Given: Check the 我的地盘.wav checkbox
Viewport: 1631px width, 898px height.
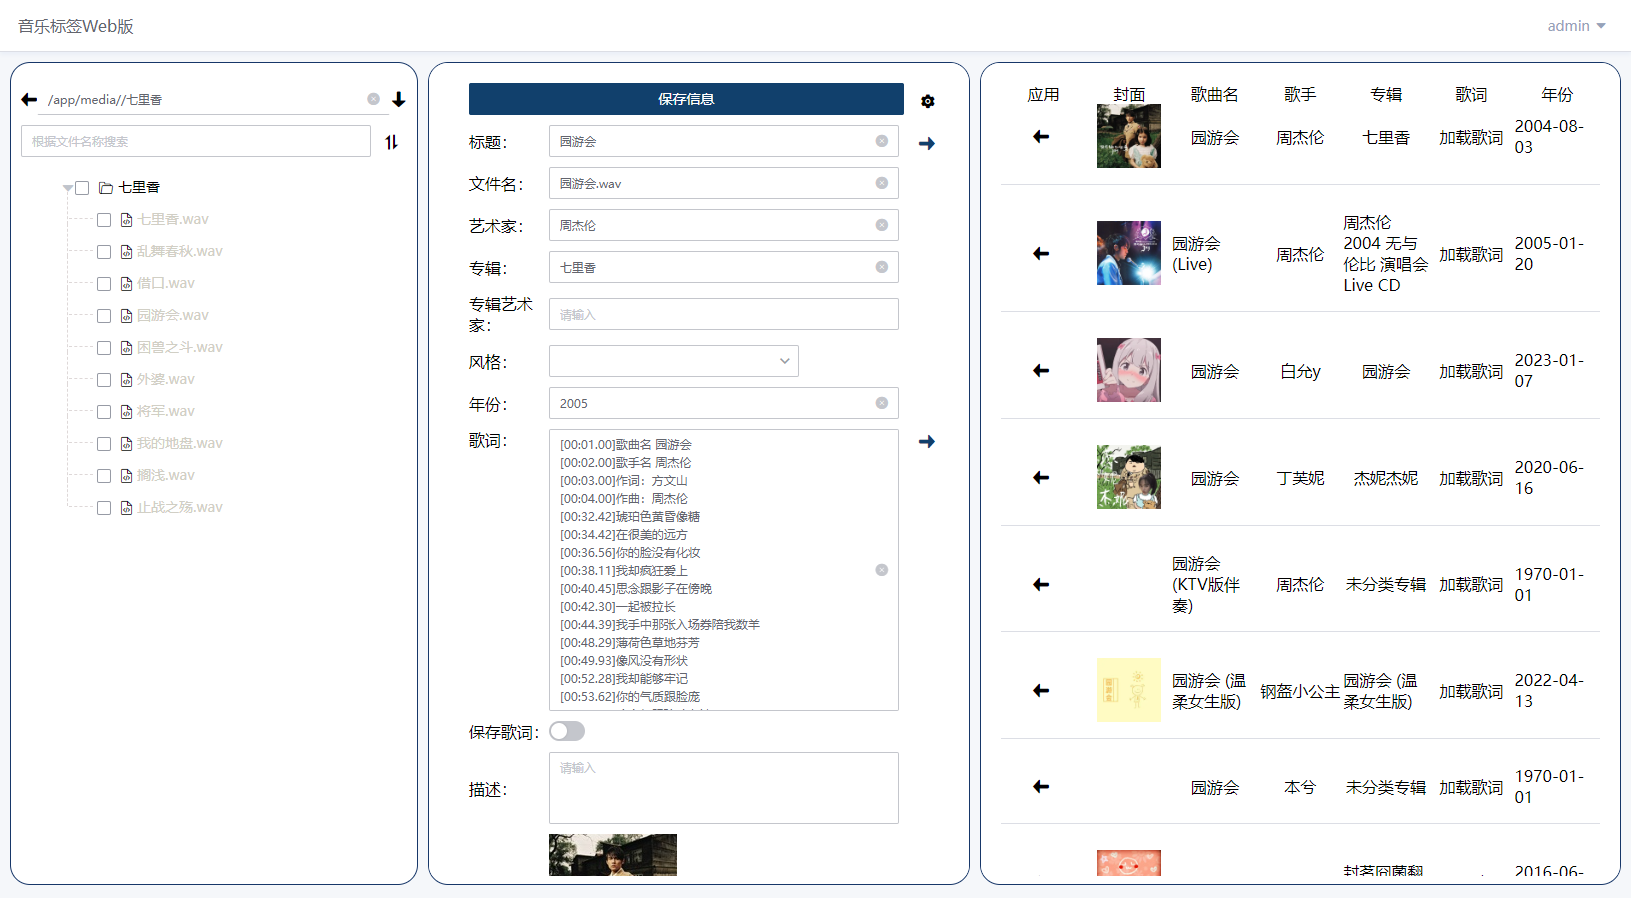Looking at the screenshot, I should [x=104, y=444].
